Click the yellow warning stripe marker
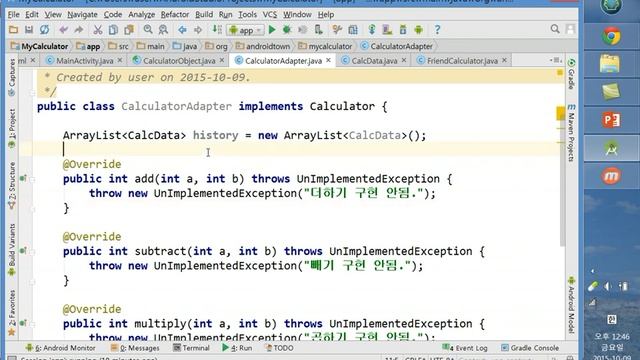Image resolution: width=640 pixels, height=360 pixels. (x=560, y=113)
